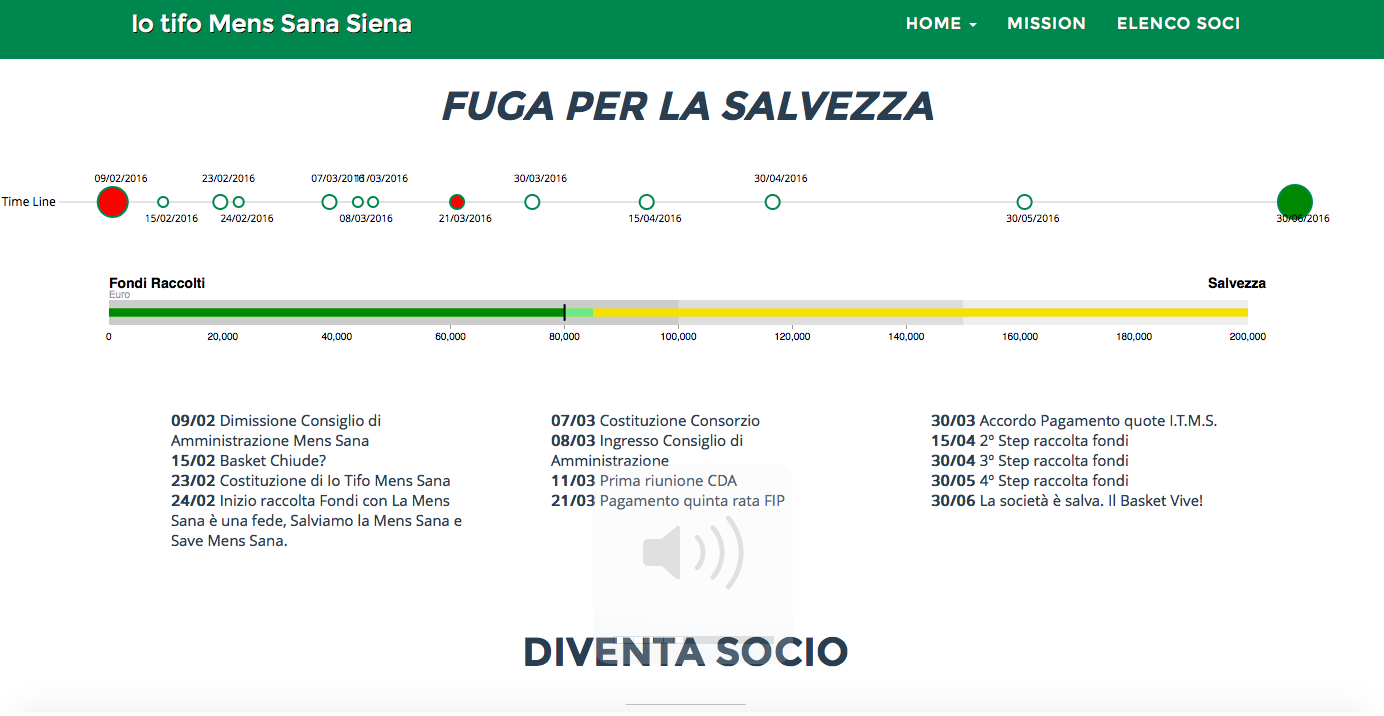Viewport: 1384px width, 716px height.
Task: Select the 30/05/2016 timeline marker
Action: (1024, 202)
